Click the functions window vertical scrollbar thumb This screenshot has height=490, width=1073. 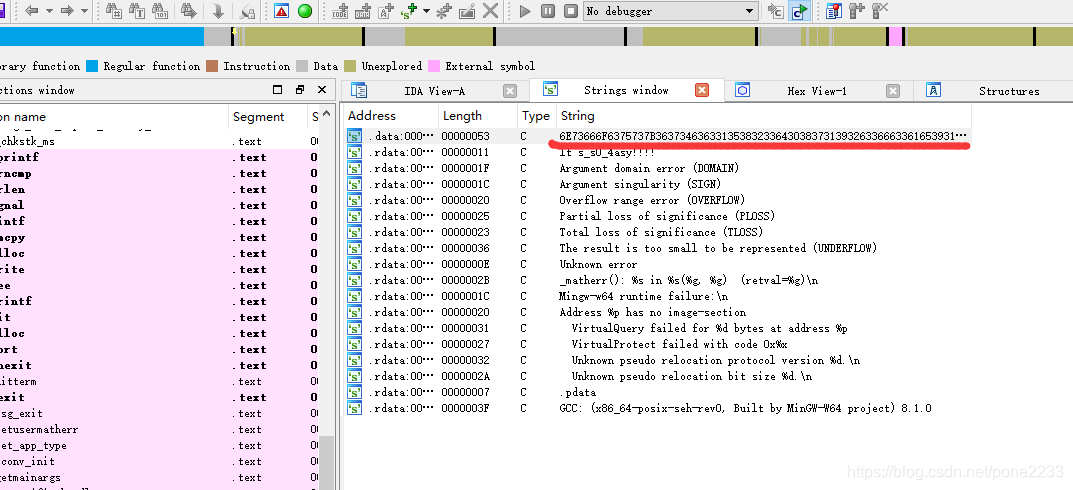[327, 461]
